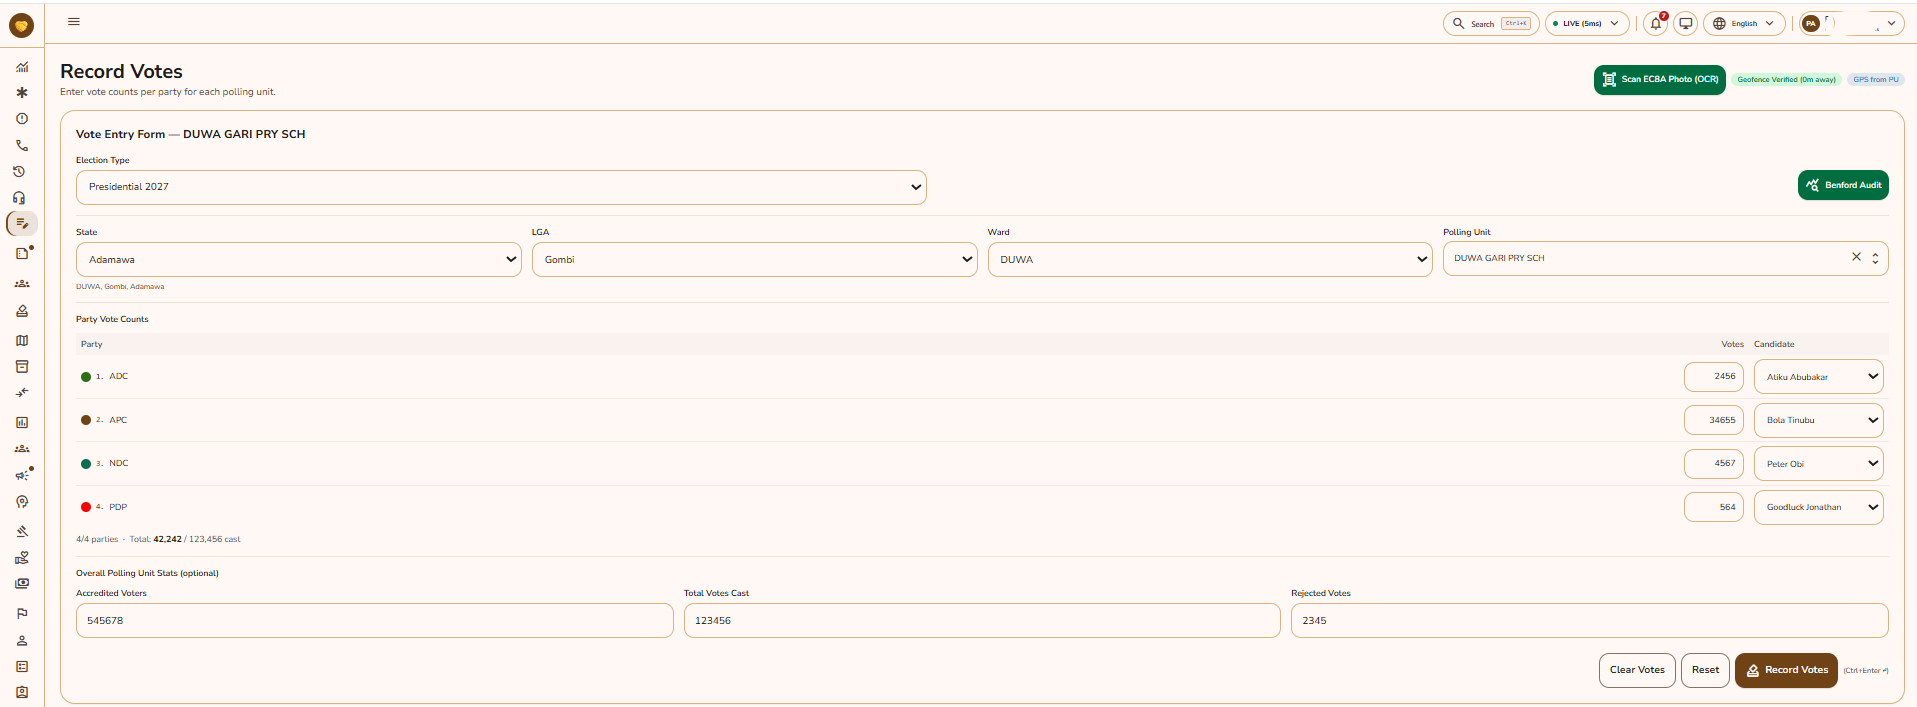Click the asterisk icon in the sidebar
The height and width of the screenshot is (707, 1917).
coord(22,93)
